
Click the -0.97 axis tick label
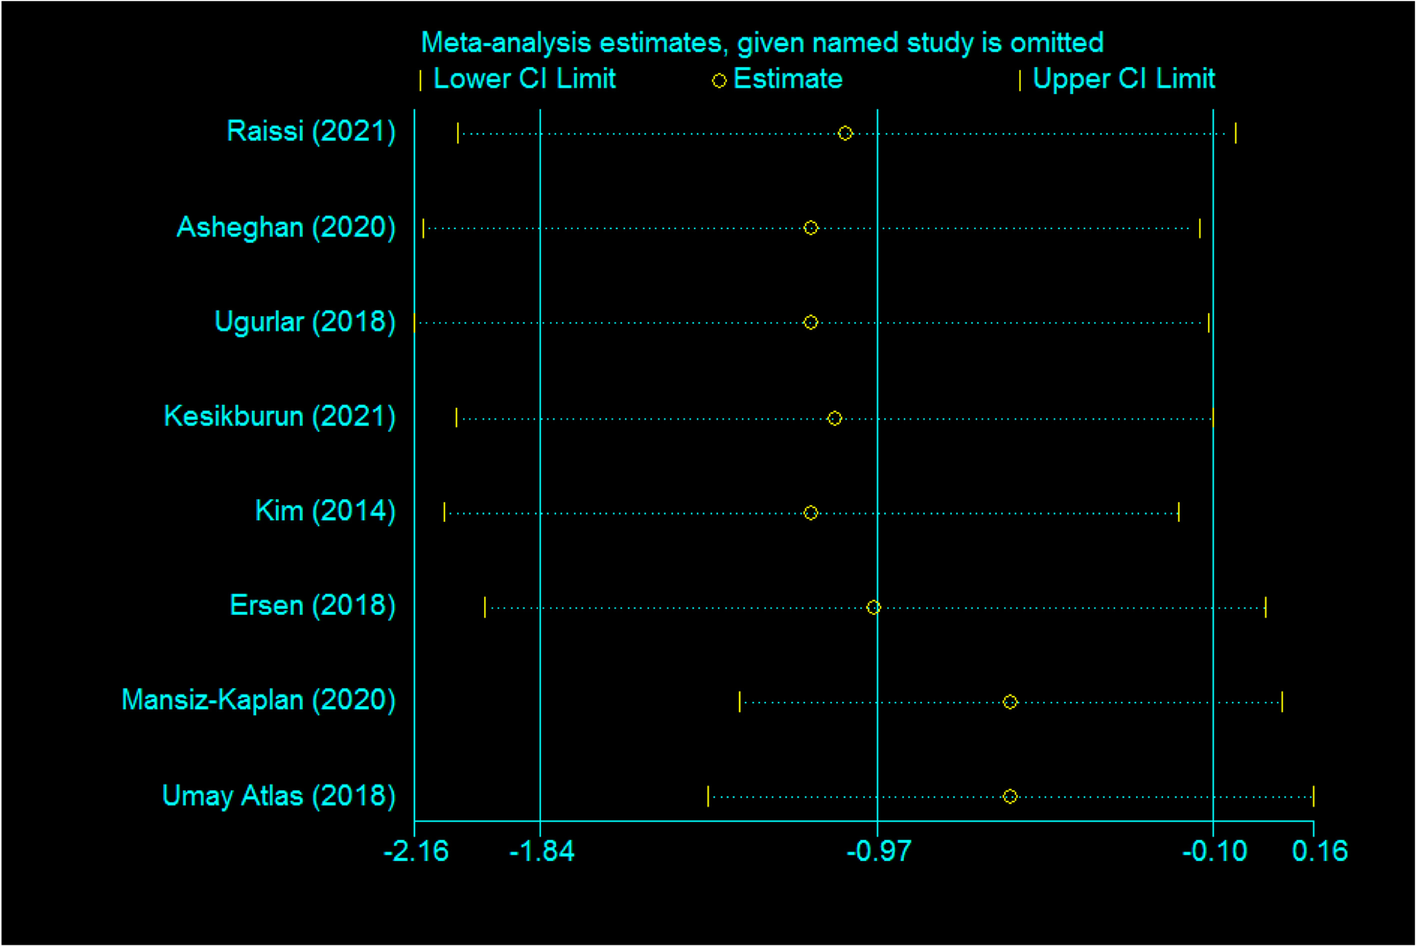coord(879,851)
